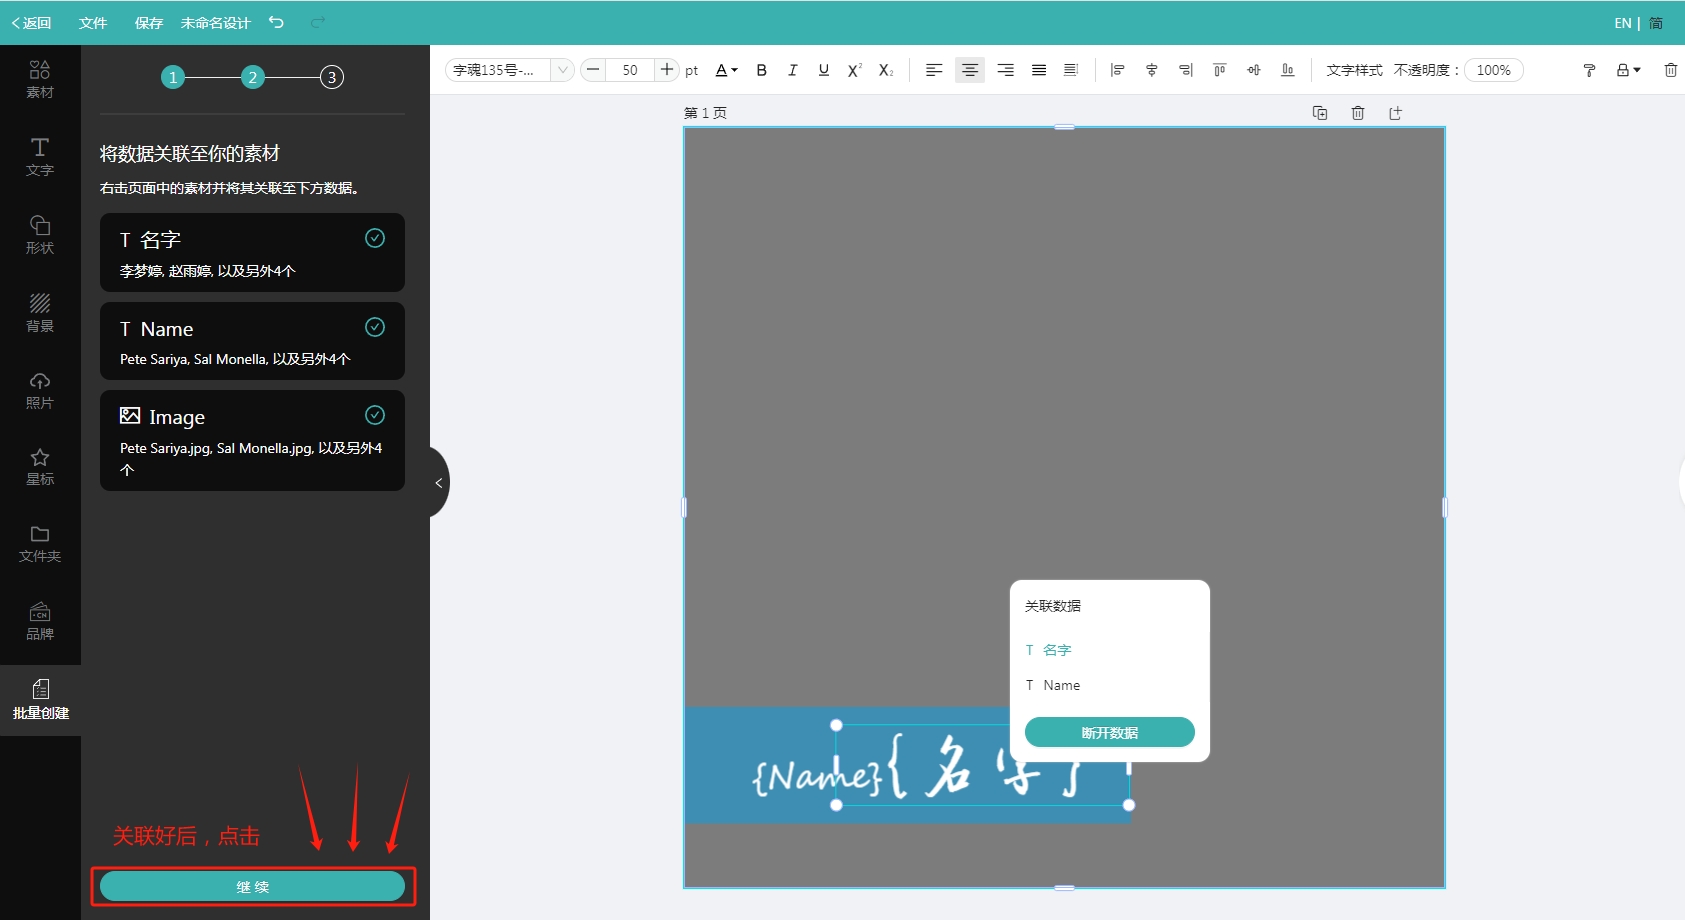Toggle underline on the text
1685x920 pixels.
coord(823,70)
